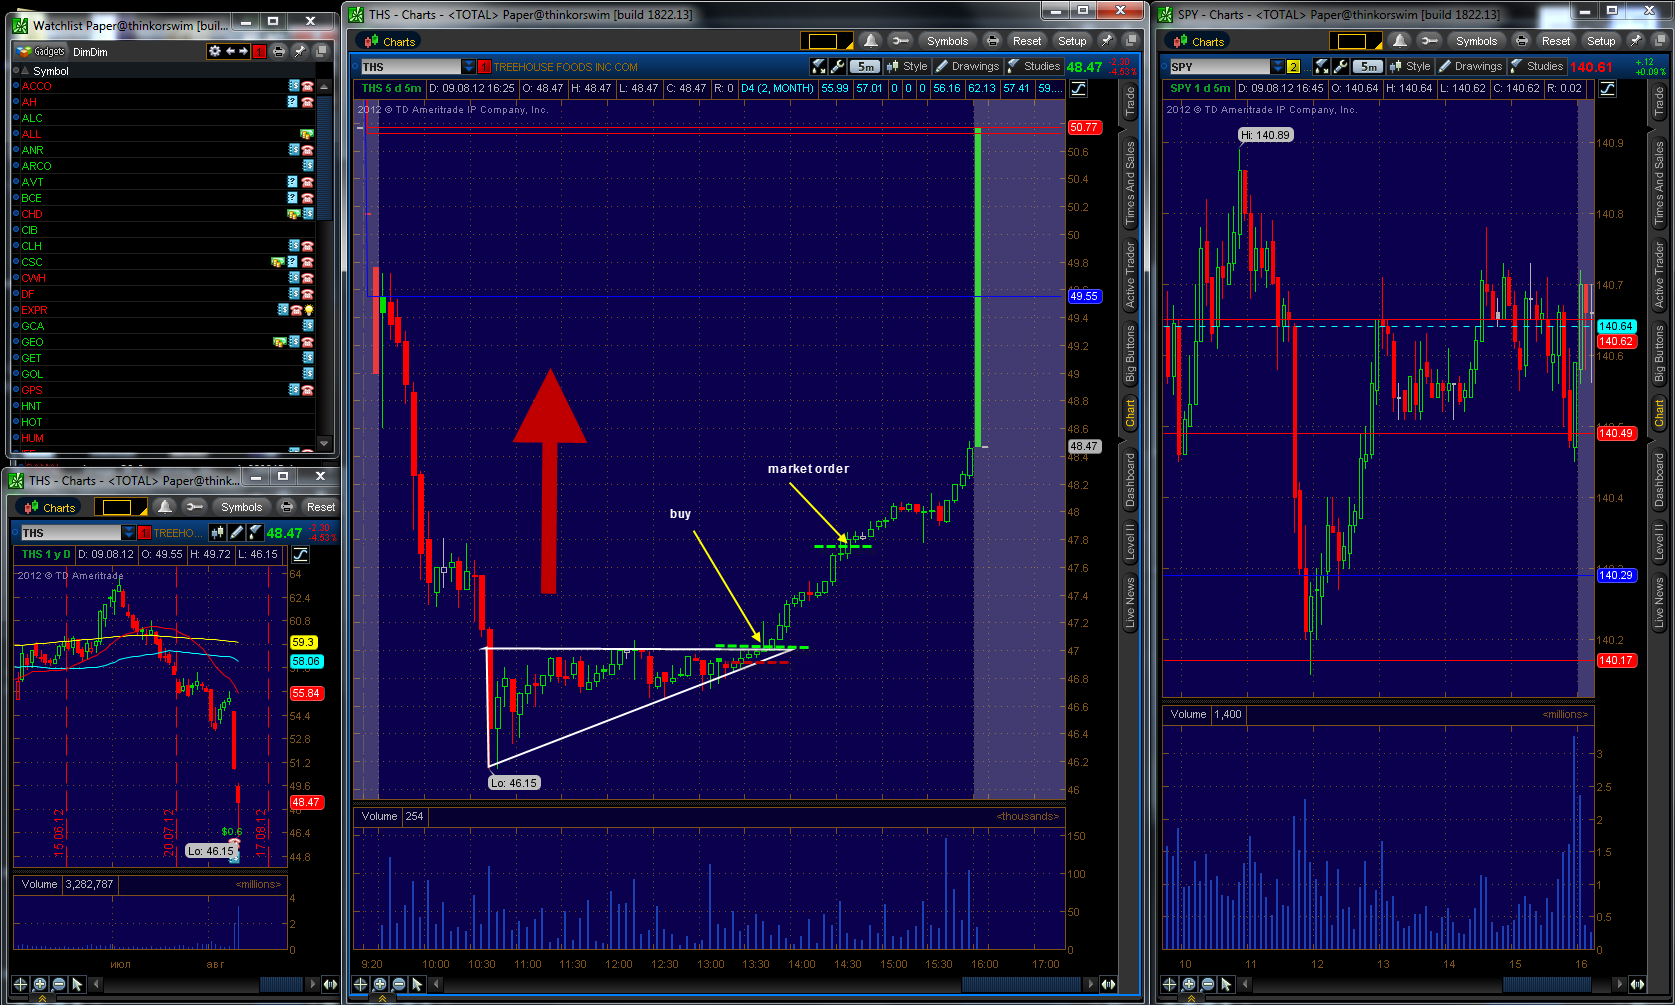
Task: Click Charts tab in THS main window
Action: click(389, 41)
